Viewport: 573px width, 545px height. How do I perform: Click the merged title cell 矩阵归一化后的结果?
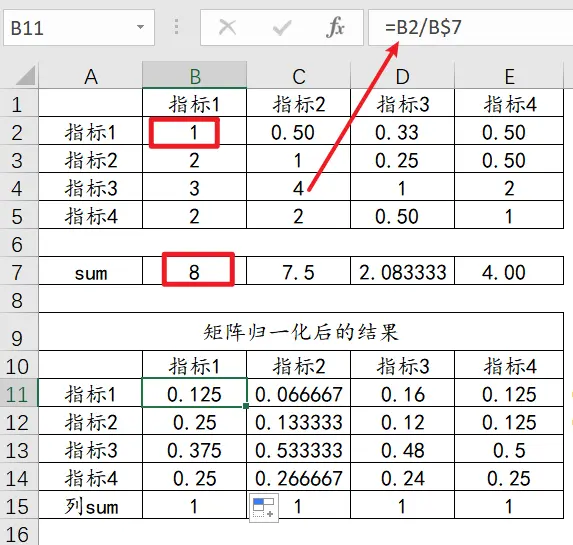[x=301, y=332]
